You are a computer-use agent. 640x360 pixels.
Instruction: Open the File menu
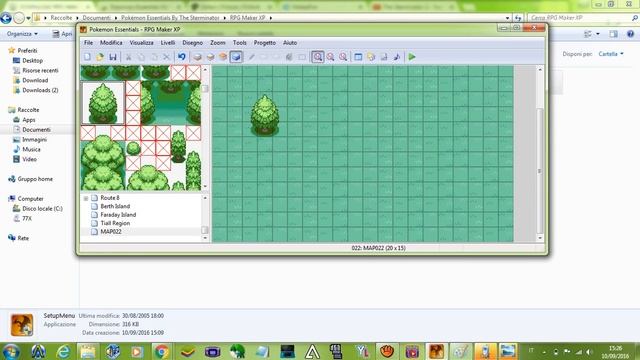point(88,43)
